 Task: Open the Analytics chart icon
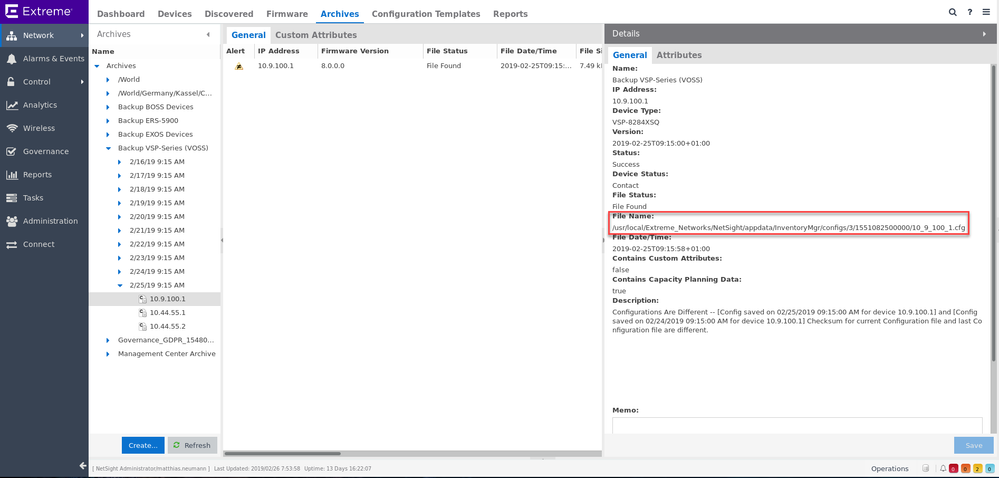coord(12,105)
